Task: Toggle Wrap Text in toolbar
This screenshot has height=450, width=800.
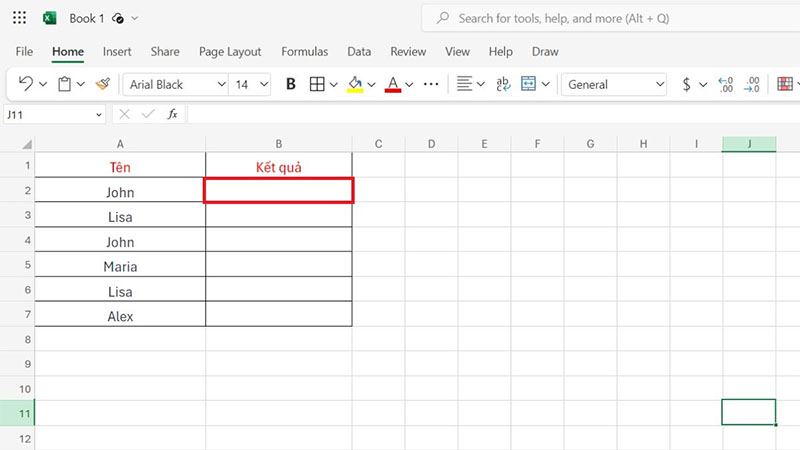Action: pos(503,85)
